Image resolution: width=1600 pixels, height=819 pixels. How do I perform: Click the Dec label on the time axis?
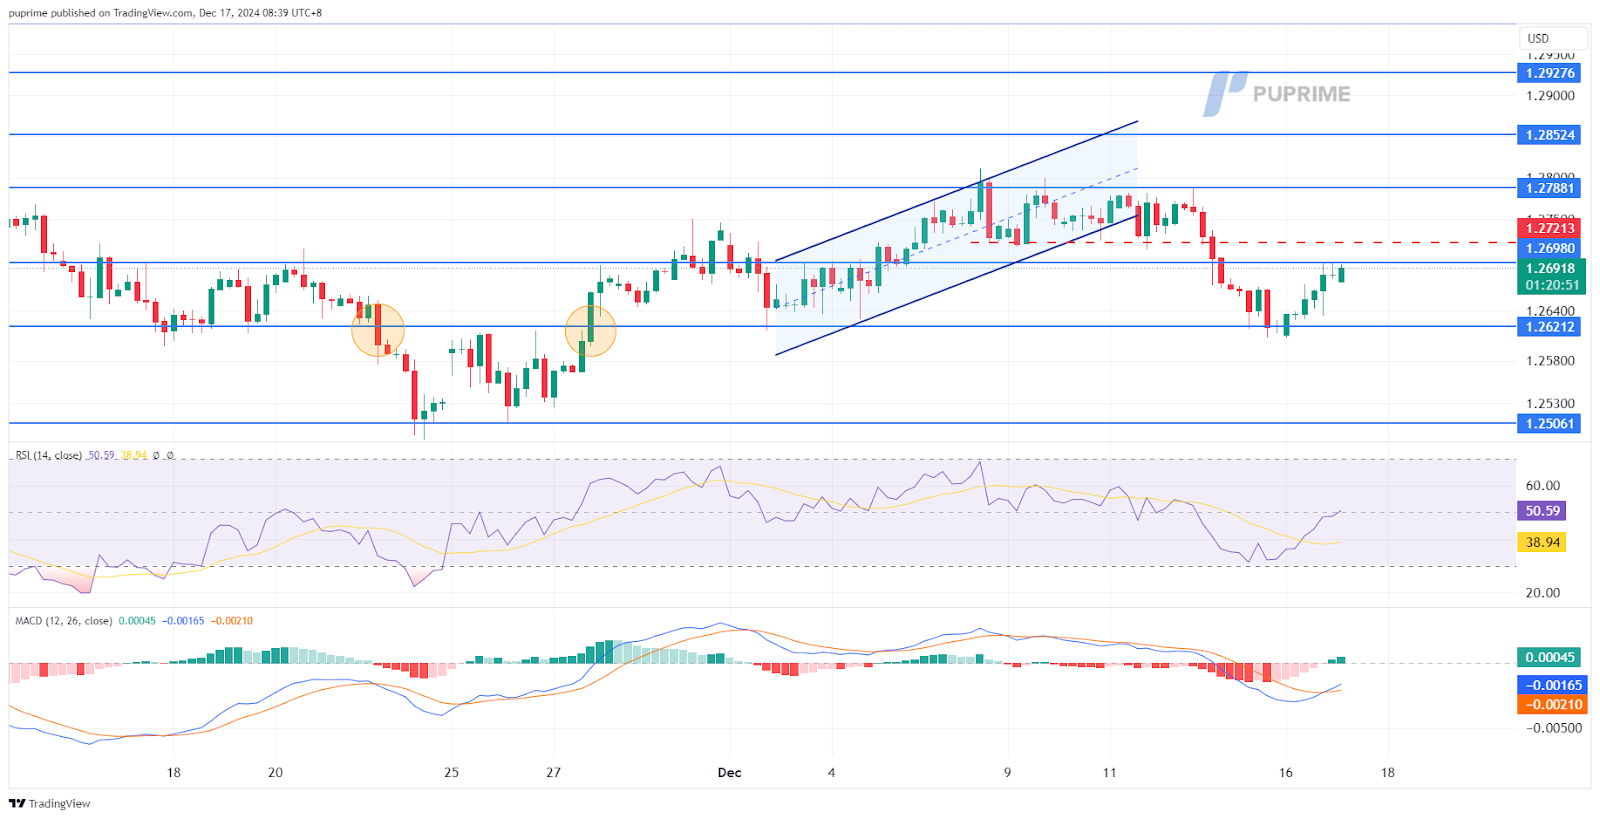pyautogui.click(x=729, y=772)
